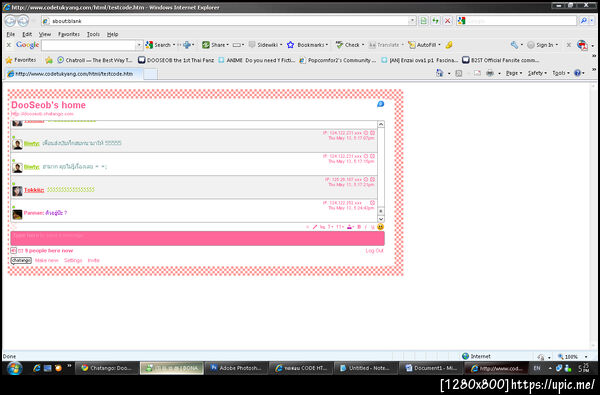Click the chat scrollbar up arrow
This screenshot has height=395, width=600.
[381, 124]
